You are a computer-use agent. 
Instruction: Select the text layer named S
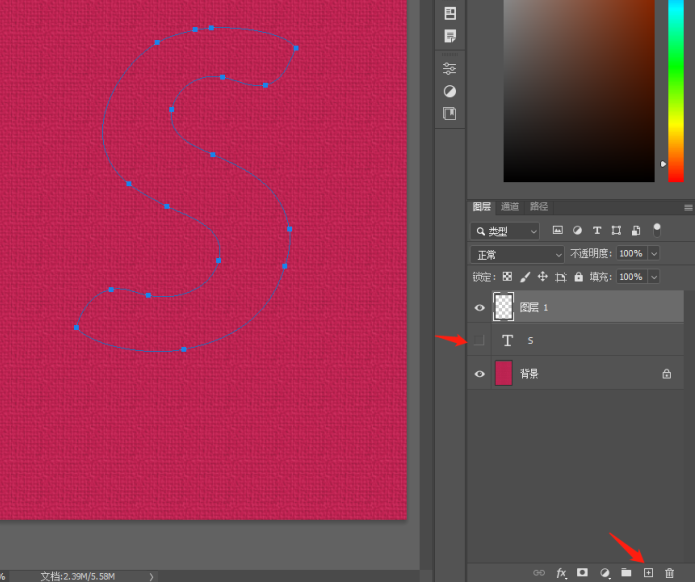pos(575,340)
